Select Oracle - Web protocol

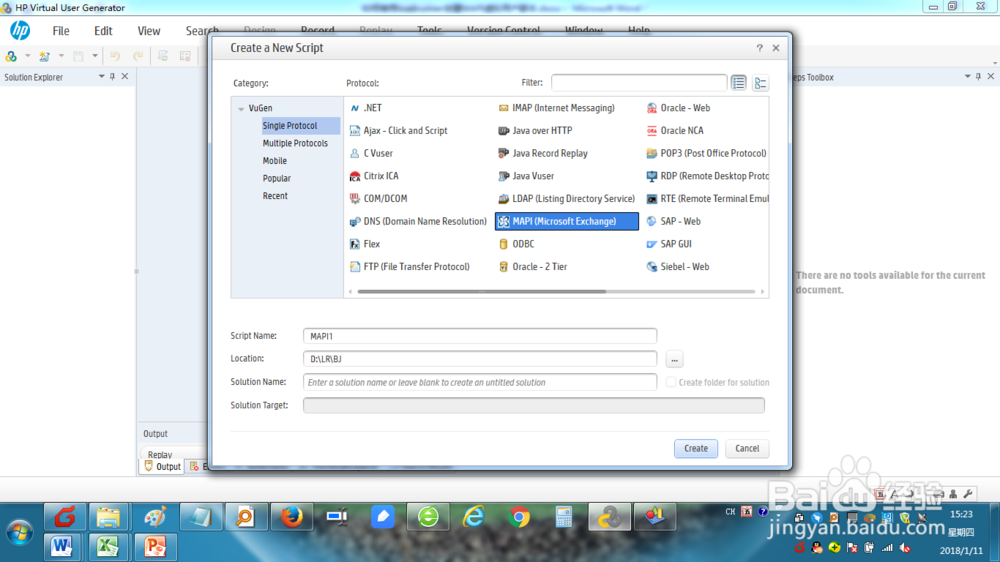point(679,108)
